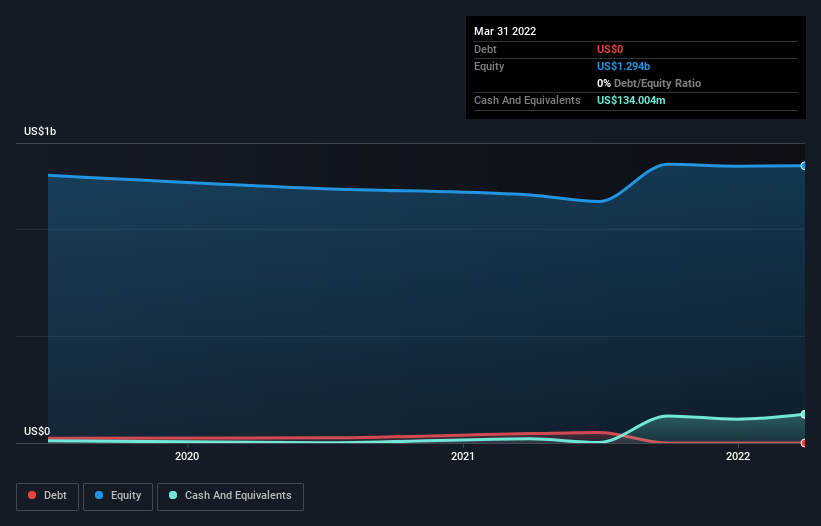The width and height of the screenshot is (821, 526).
Task: Click the US$1.294b equity value
Action: pos(624,66)
